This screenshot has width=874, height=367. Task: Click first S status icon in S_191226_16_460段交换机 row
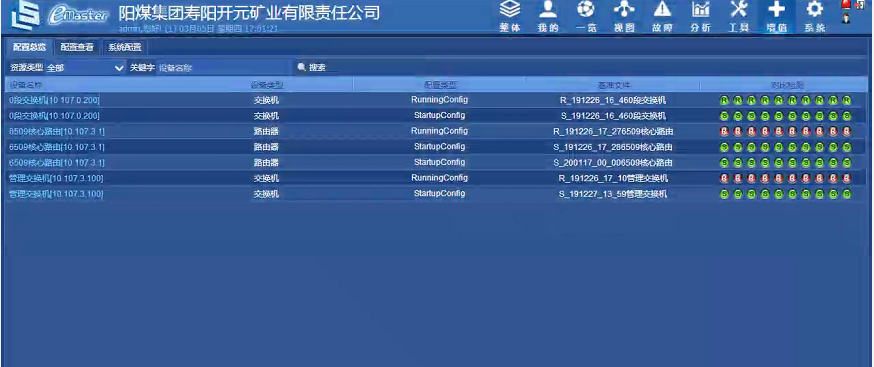(724, 117)
